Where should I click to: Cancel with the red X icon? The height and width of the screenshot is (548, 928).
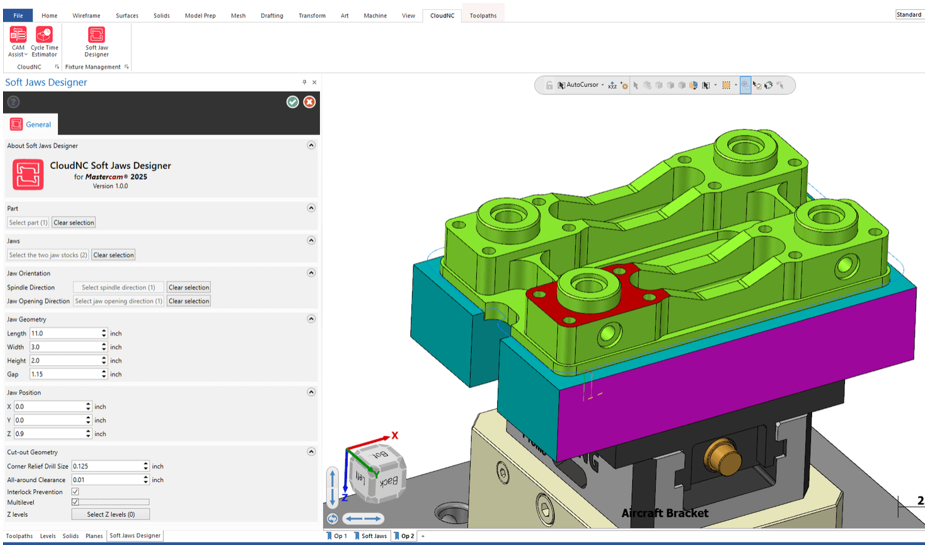[x=310, y=102]
